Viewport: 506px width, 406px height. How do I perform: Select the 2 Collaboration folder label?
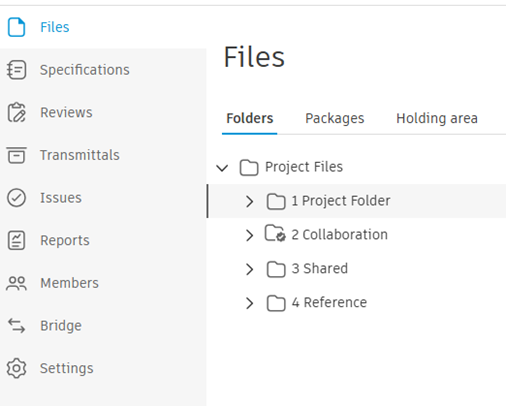(x=339, y=235)
